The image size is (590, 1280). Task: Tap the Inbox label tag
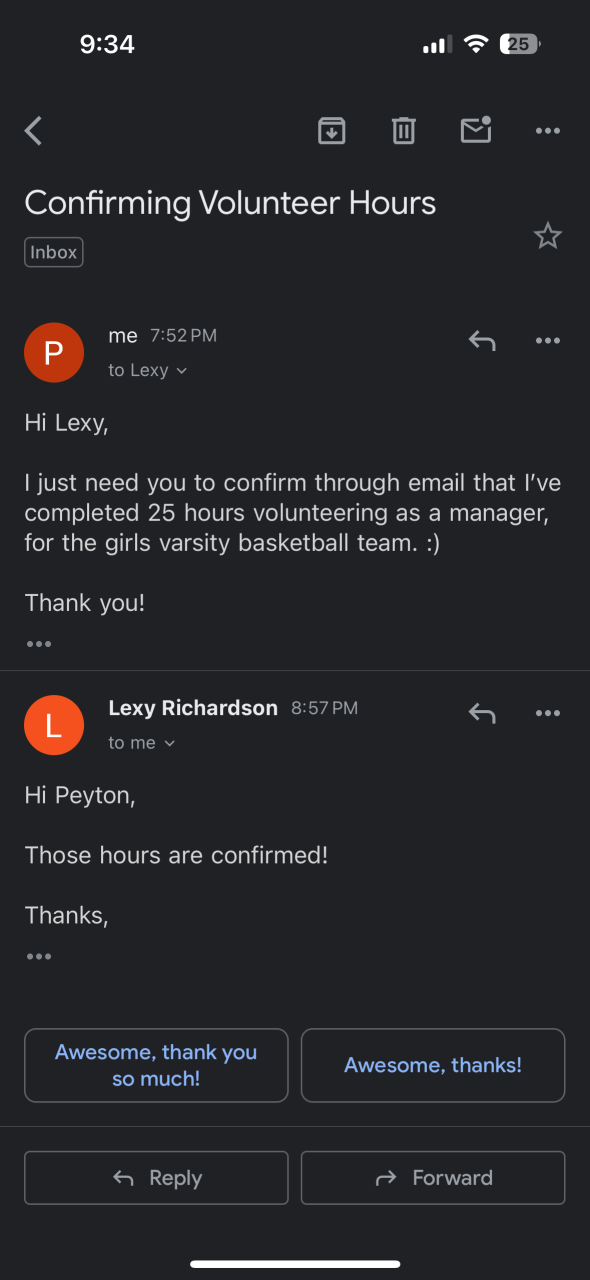click(x=54, y=252)
